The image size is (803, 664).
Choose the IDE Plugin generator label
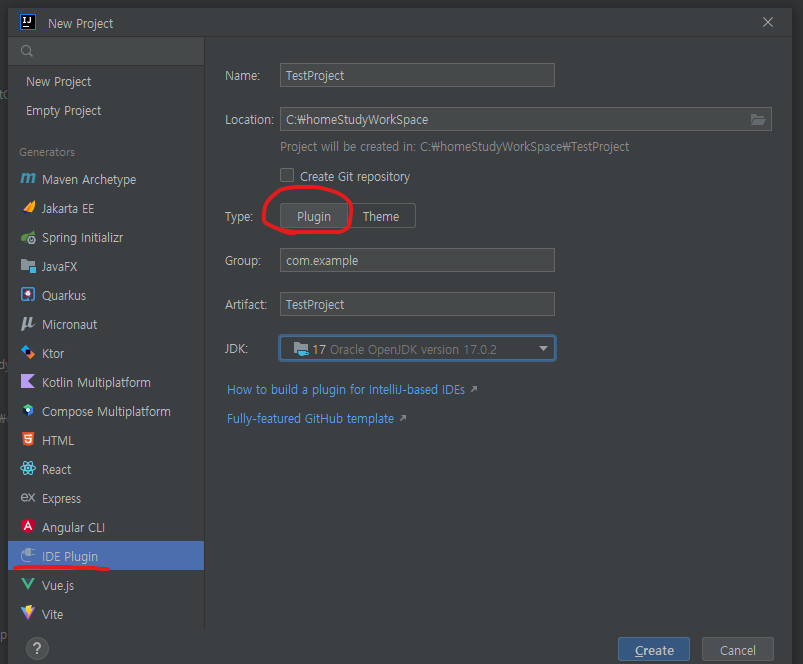(x=70, y=556)
